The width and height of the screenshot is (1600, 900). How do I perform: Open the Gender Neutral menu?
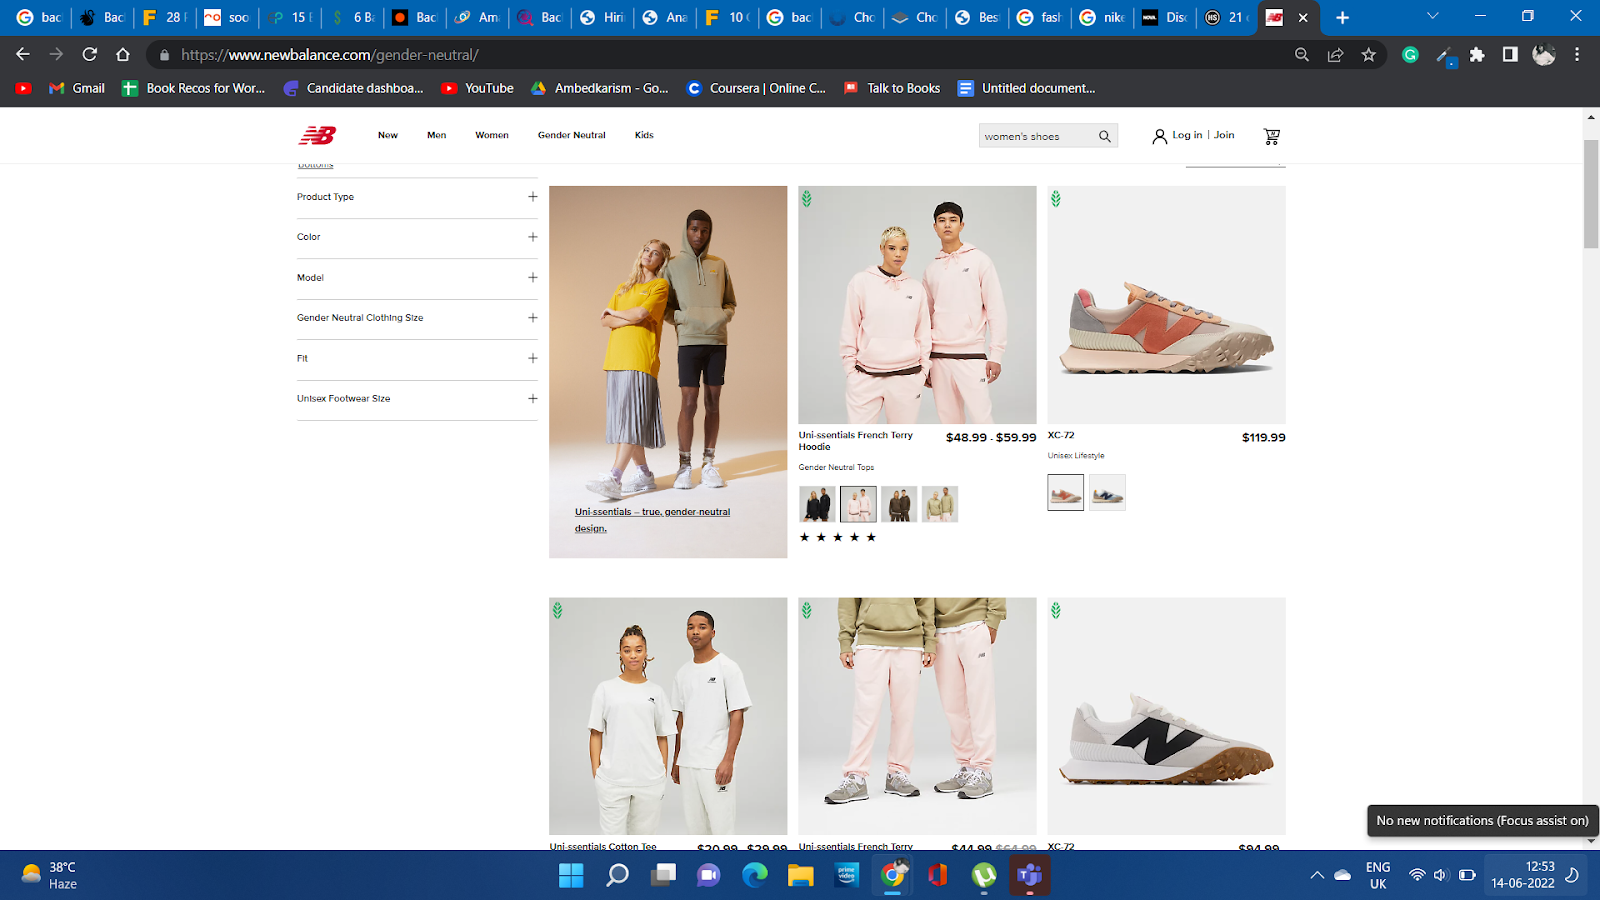(572, 135)
